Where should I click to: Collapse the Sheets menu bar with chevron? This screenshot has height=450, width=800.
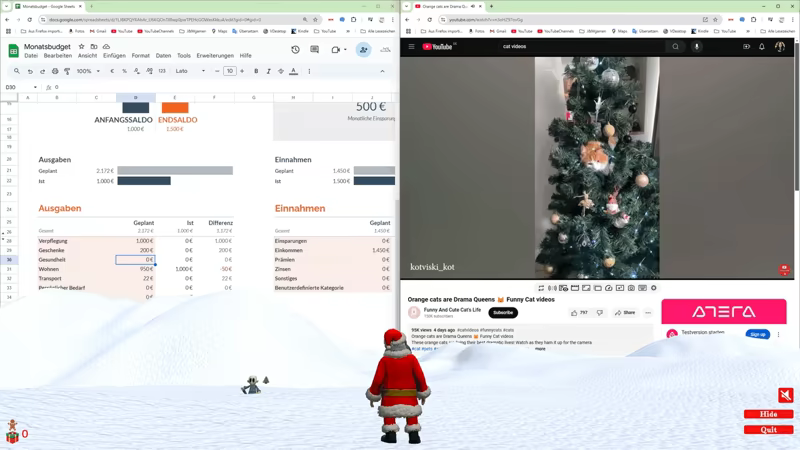click(382, 71)
